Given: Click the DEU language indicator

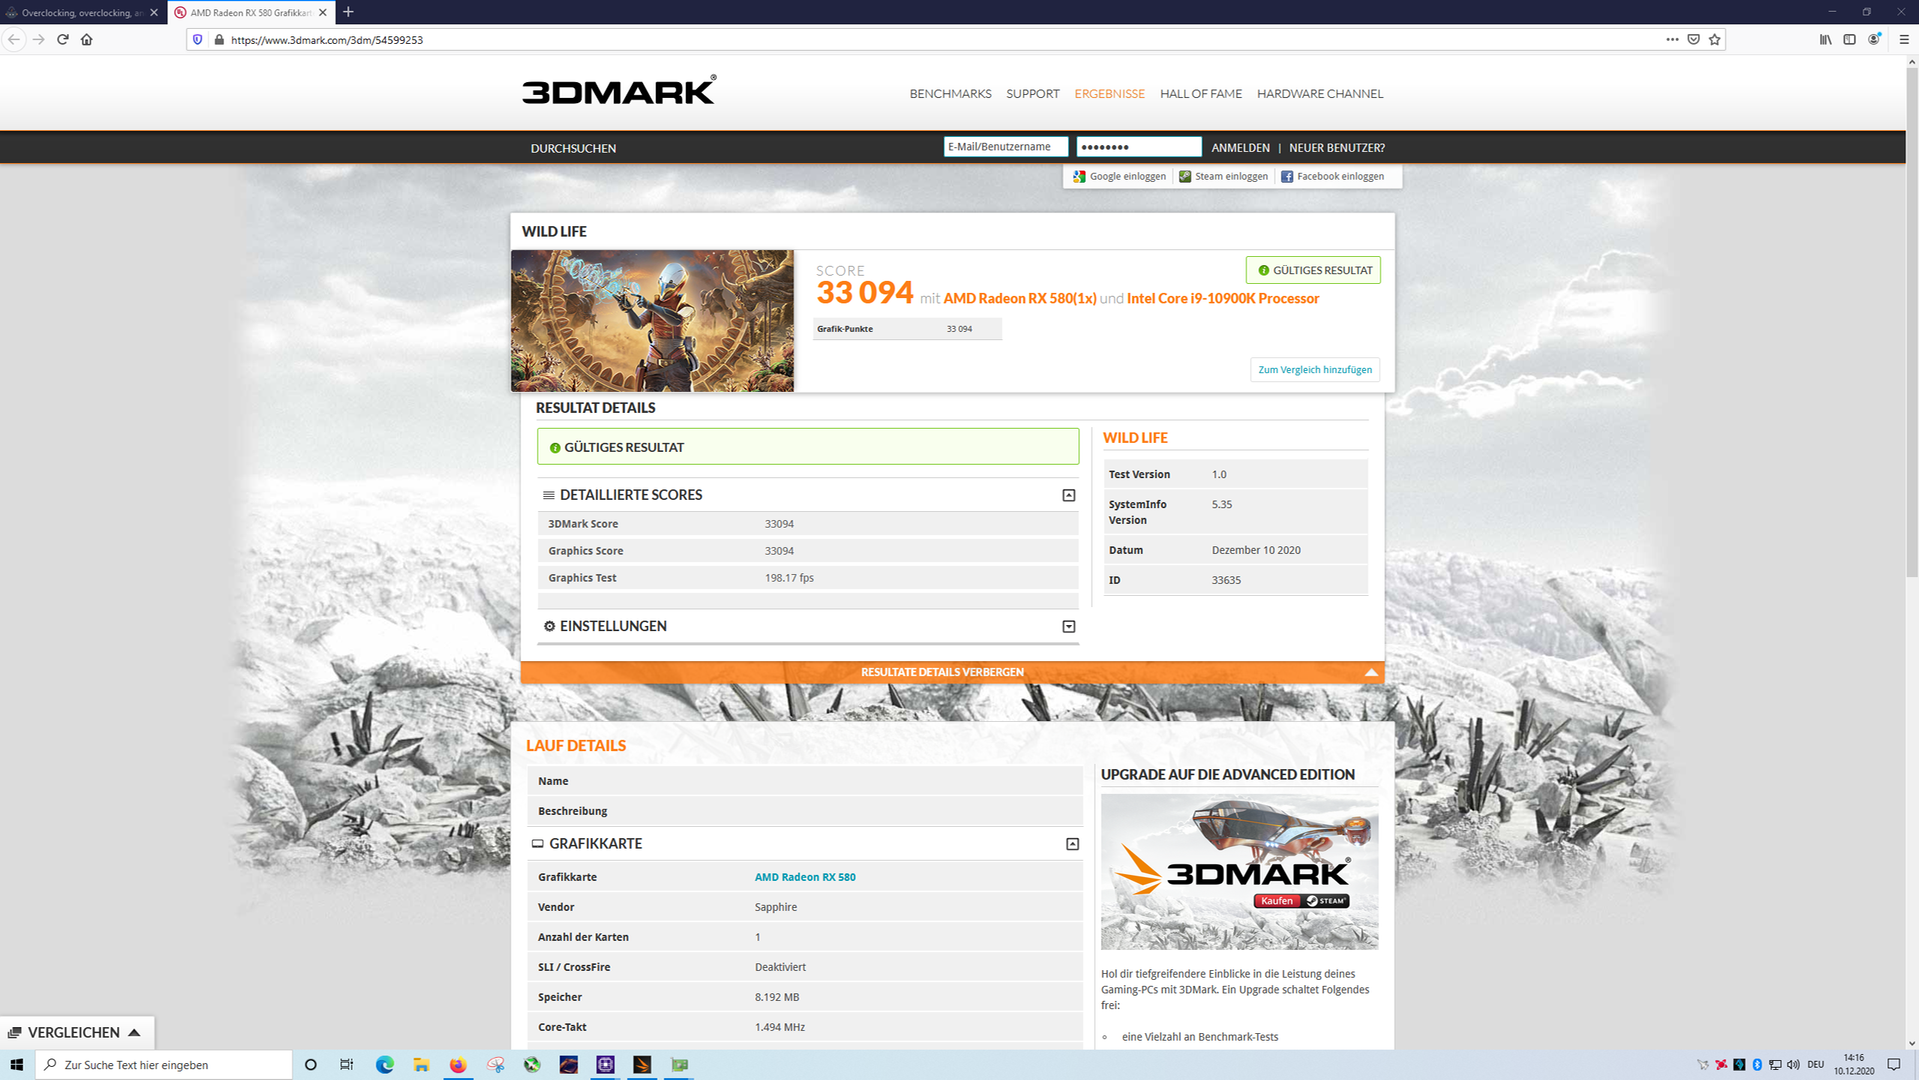Looking at the screenshot, I should point(1815,1064).
